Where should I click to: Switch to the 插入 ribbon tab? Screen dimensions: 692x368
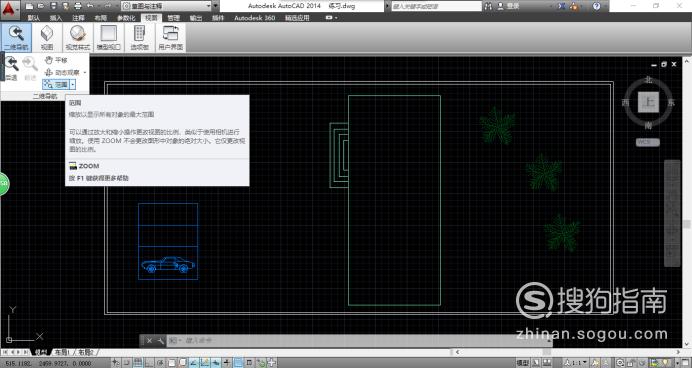56,18
